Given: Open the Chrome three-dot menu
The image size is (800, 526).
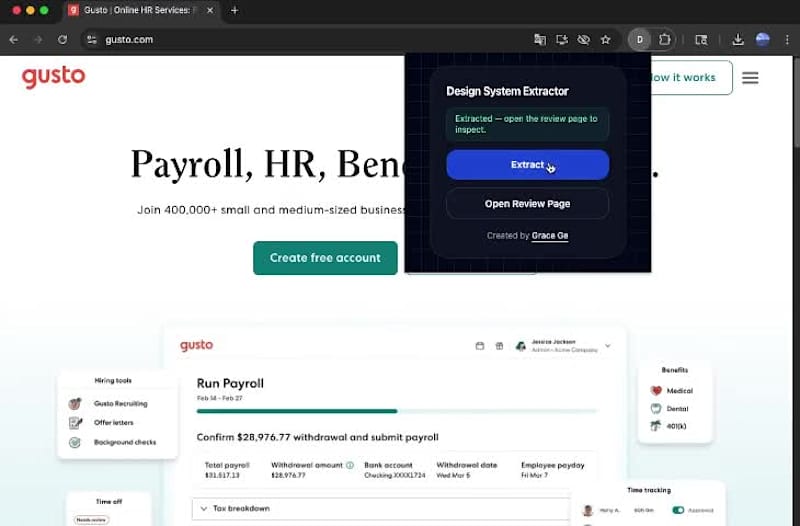Looking at the screenshot, I should [x=787, y=40].
